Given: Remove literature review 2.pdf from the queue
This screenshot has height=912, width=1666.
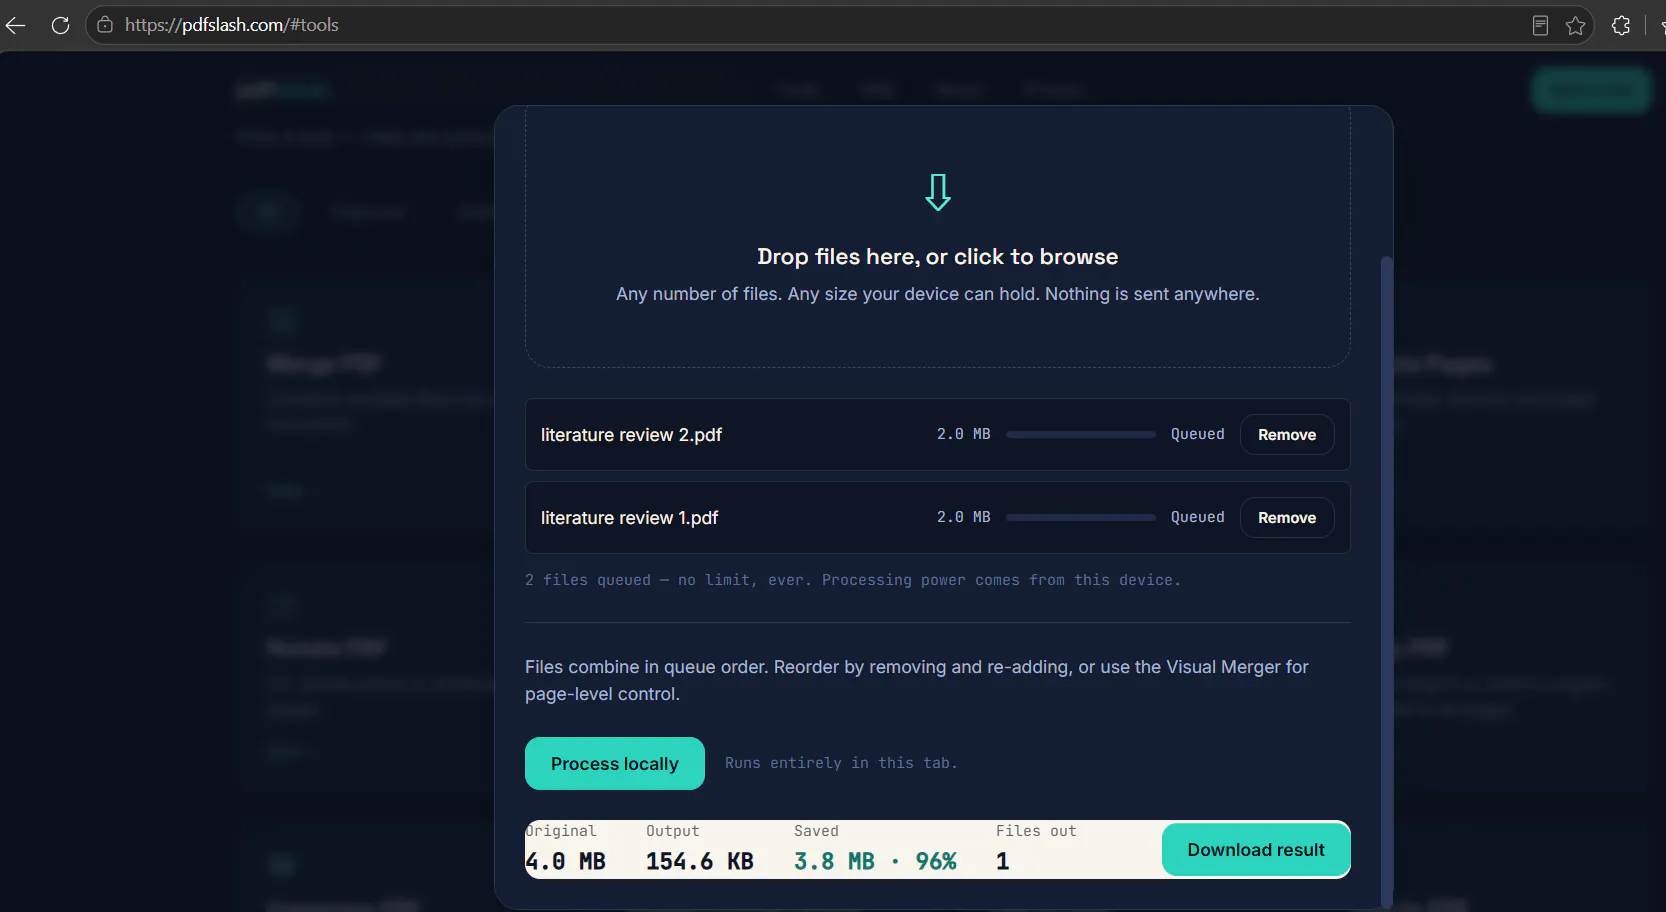Looking at the screenshot, I should (x=1287, y=435).
